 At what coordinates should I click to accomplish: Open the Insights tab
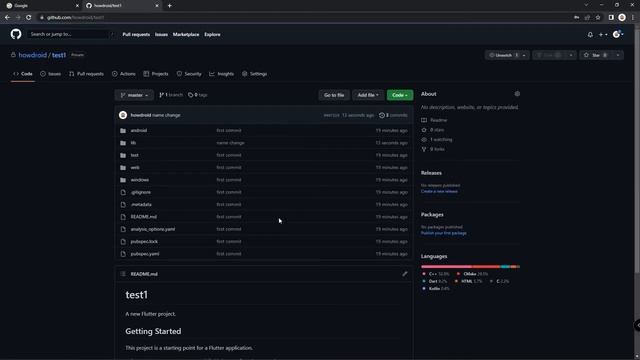tap(222, 74)
